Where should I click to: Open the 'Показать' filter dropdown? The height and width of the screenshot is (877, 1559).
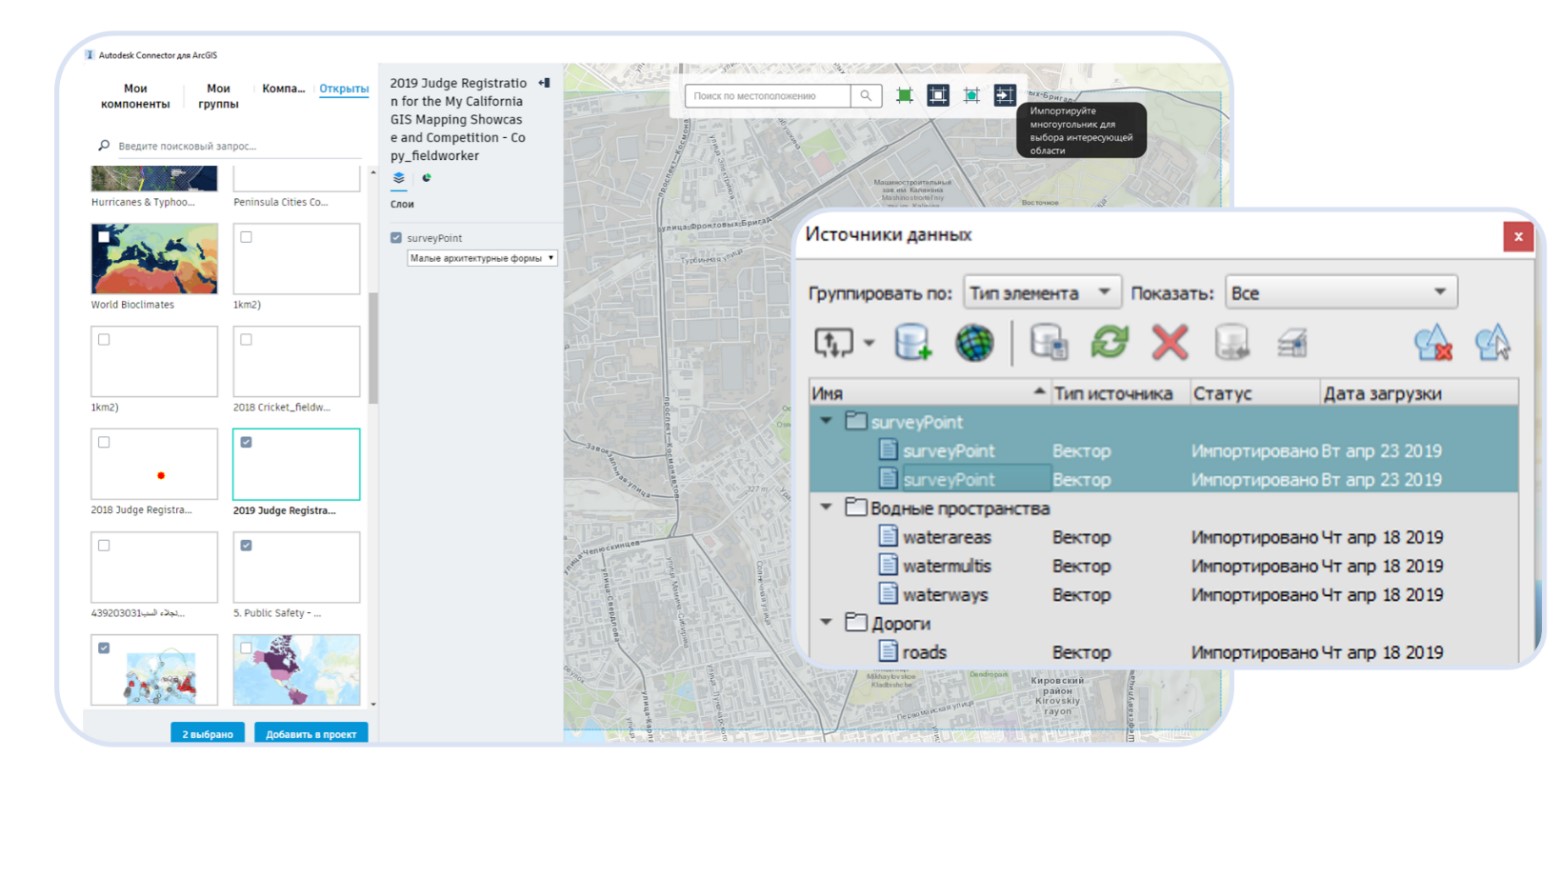pyautogui.click(x=1340, y=293)
